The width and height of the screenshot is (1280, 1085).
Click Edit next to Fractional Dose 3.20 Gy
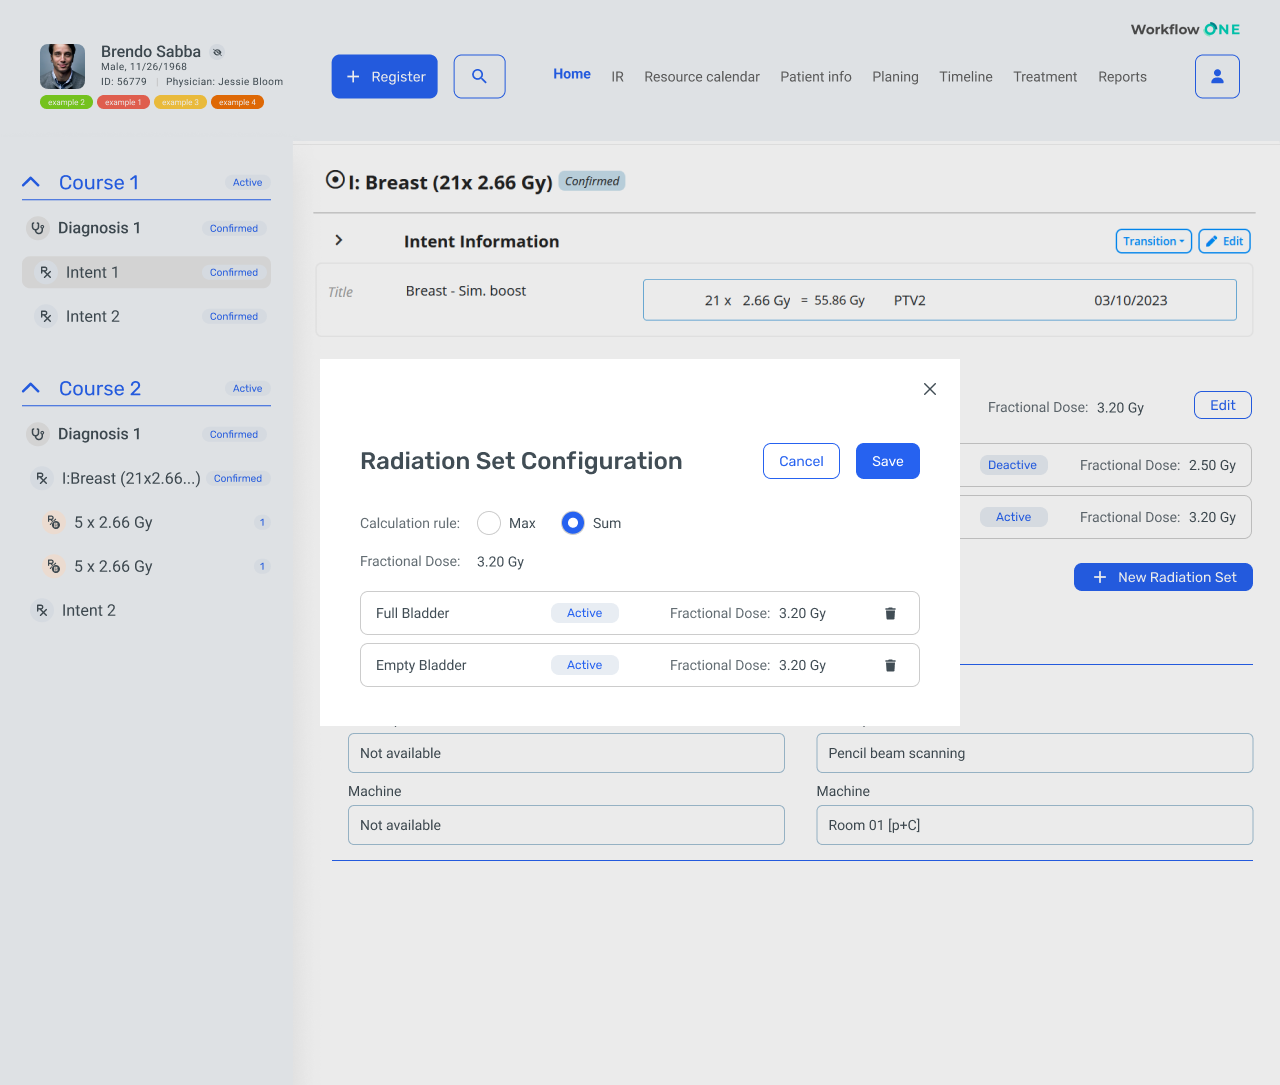pos(1223,405)
